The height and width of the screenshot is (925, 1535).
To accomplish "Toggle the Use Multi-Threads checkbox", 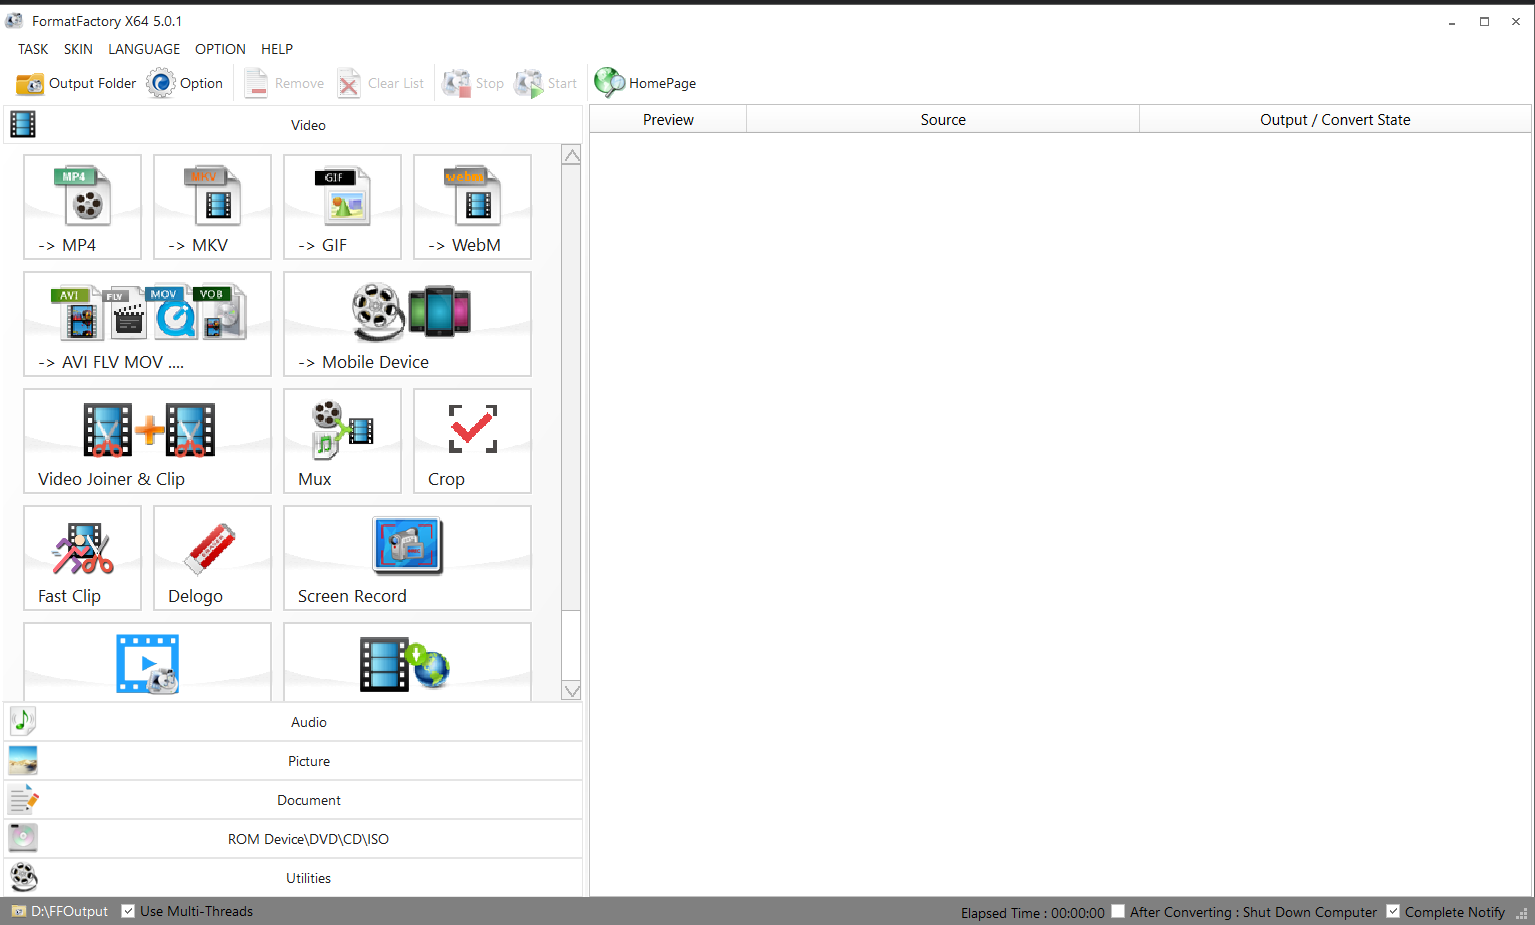I will pyautogui.click(x=128, y=911).
